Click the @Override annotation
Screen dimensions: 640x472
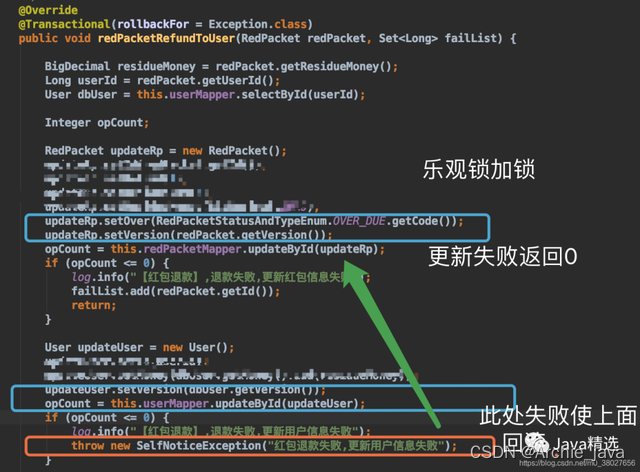pos(48,10)
